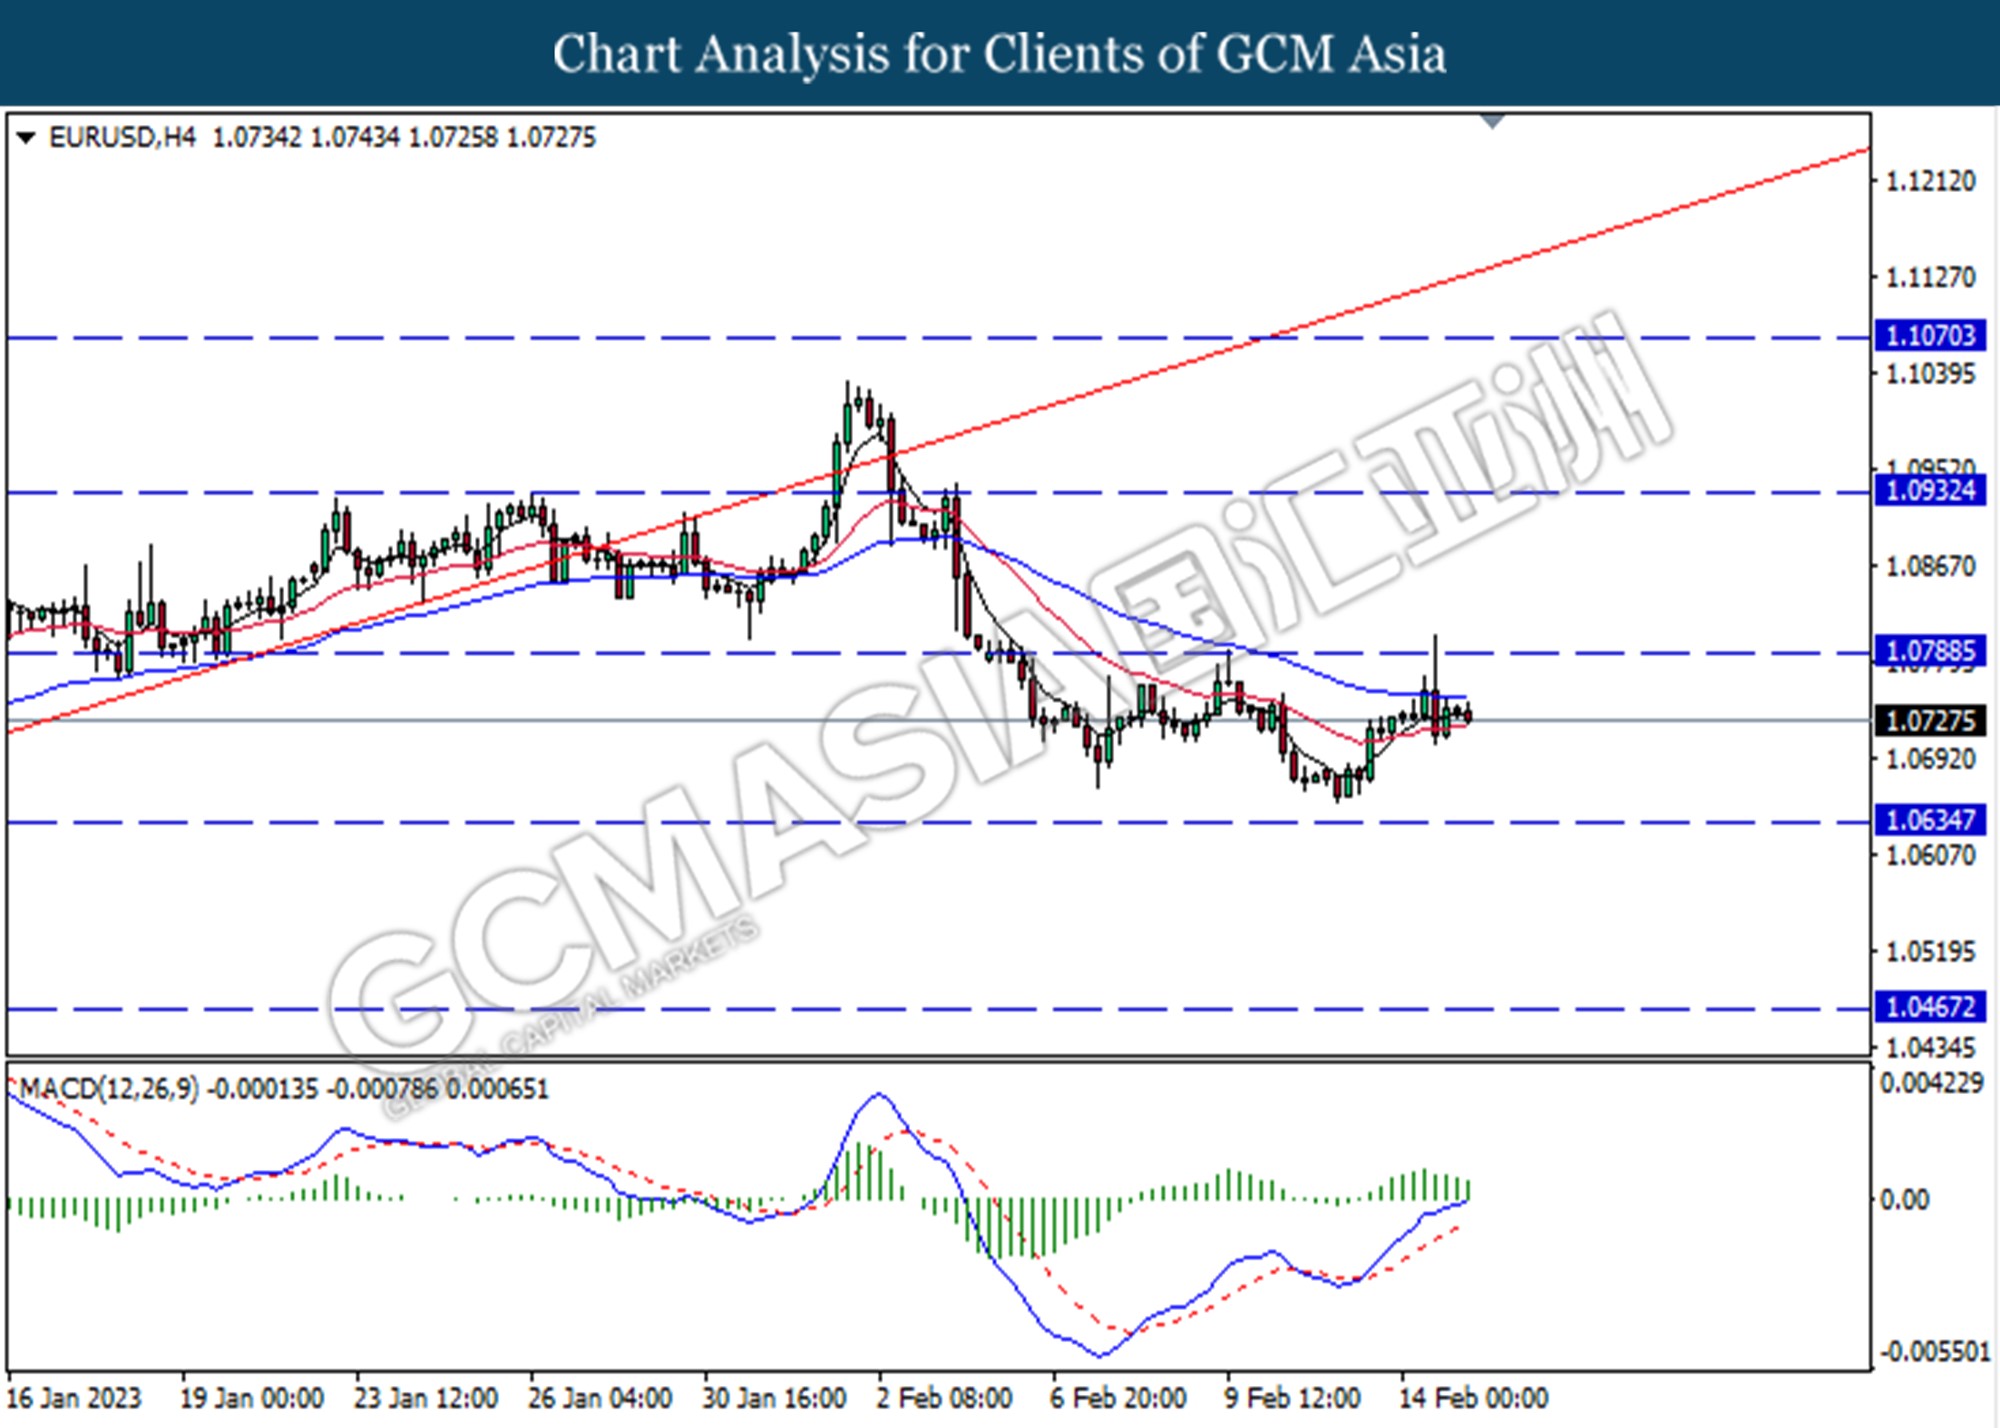Click the 14 Feb 00:00 date label
The height and width of the screenshot is (1428, 2000).
[x=1474, y=1397]
